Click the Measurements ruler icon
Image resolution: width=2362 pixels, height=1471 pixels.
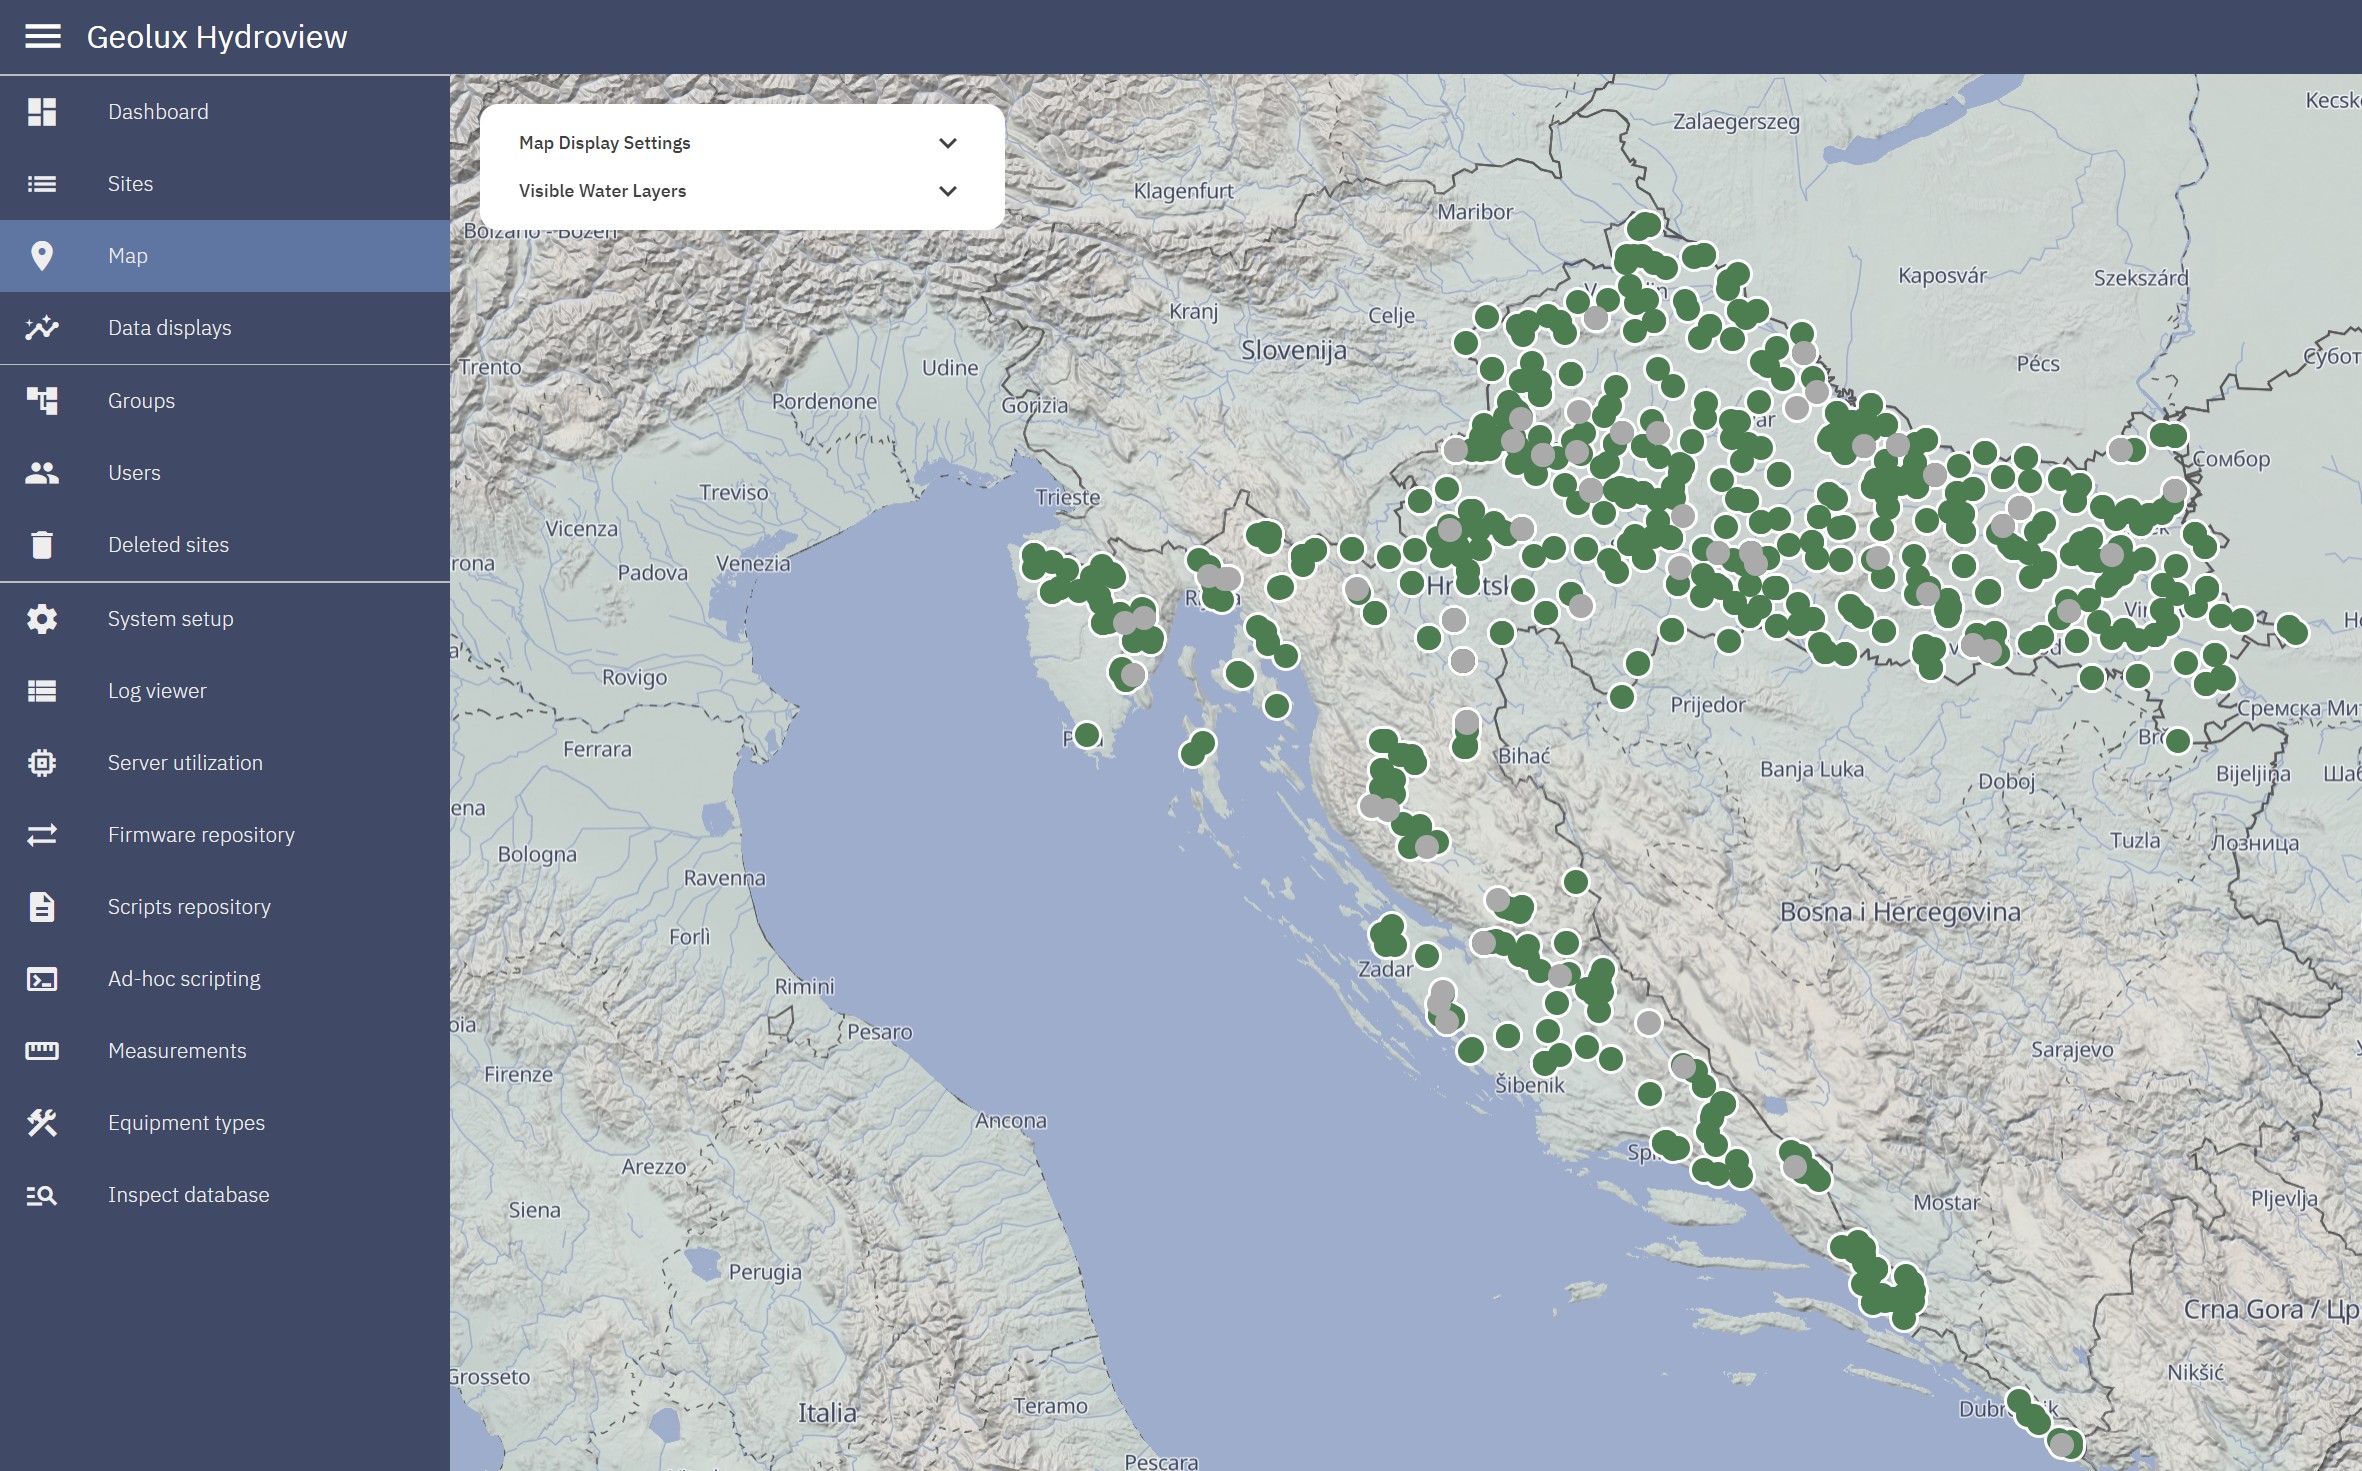(x=42, y=1051)
